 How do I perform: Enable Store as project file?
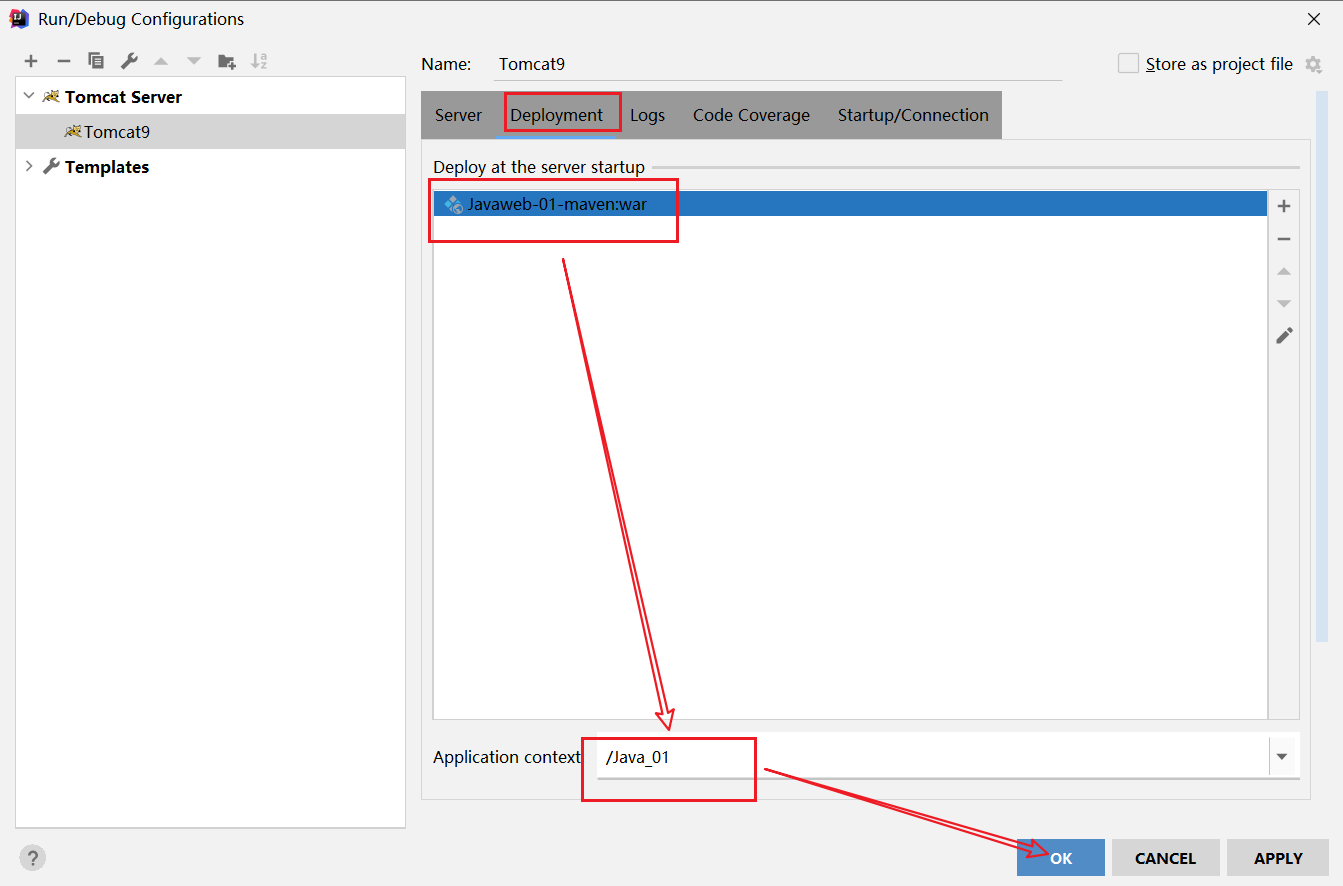point(1128,64)
